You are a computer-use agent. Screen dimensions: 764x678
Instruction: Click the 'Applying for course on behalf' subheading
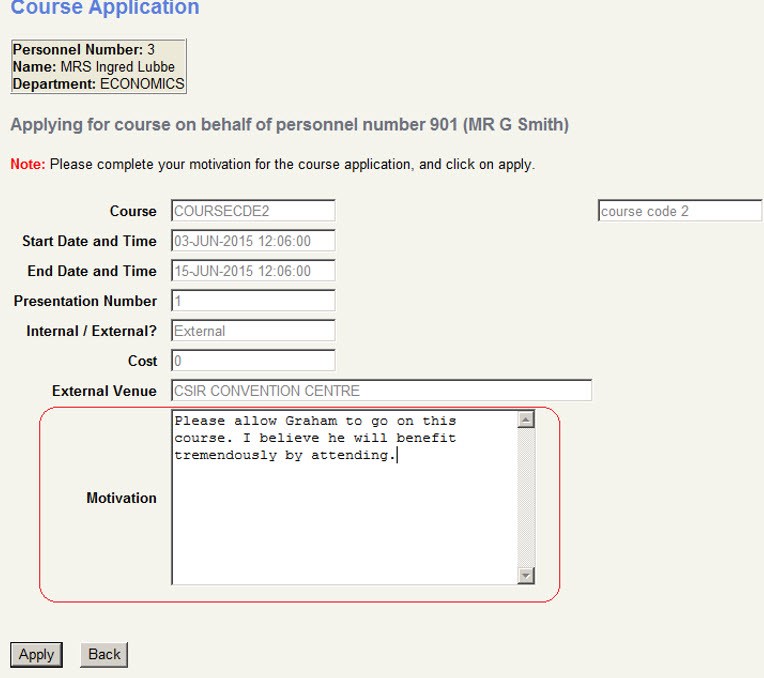pos(289,125)
